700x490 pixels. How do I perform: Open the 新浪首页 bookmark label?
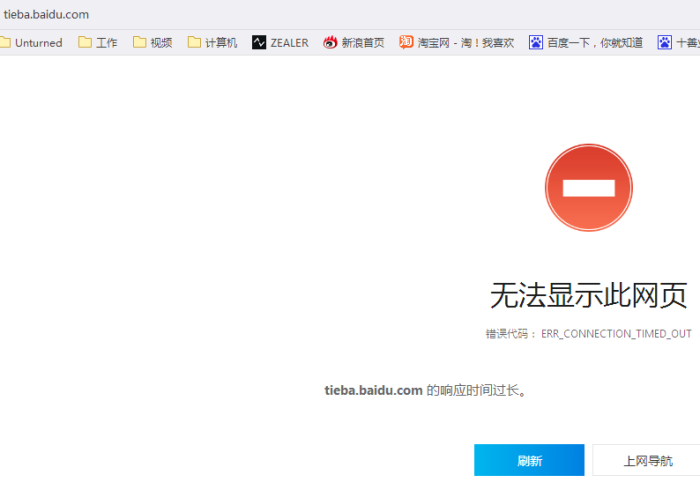(x=363, y=43)
